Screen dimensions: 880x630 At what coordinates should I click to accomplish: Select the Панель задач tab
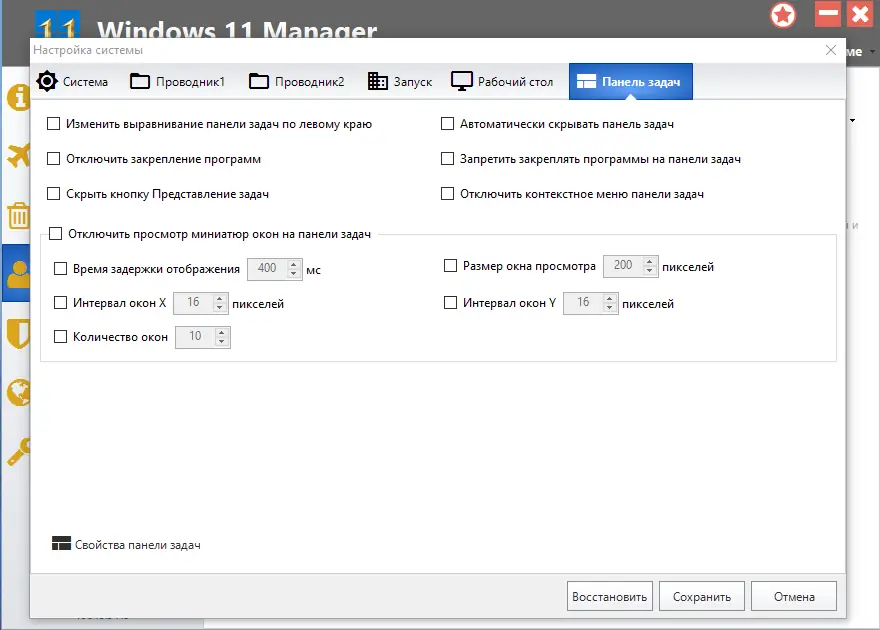pyautogui.click(x=631, y=81)
